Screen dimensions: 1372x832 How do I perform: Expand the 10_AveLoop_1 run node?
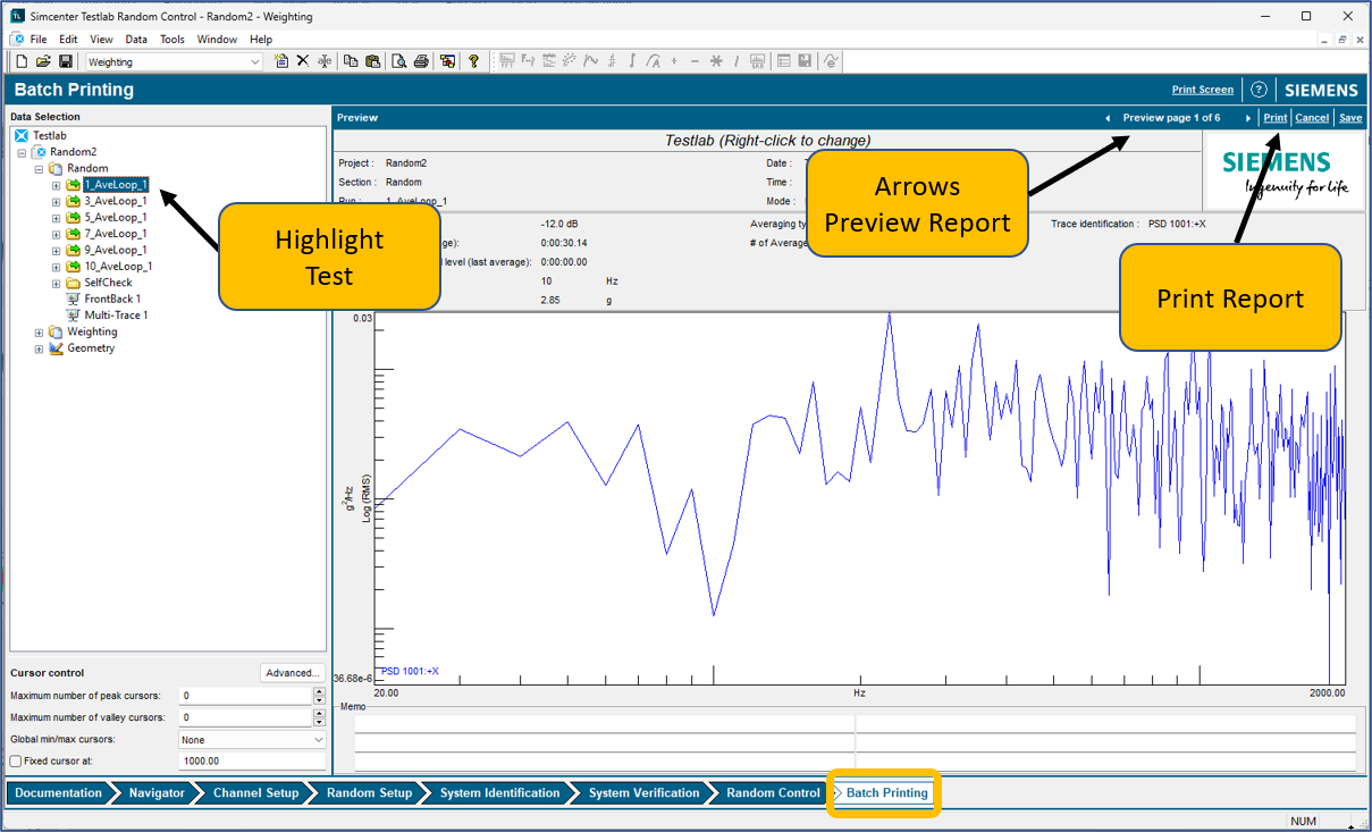point(56,267)
